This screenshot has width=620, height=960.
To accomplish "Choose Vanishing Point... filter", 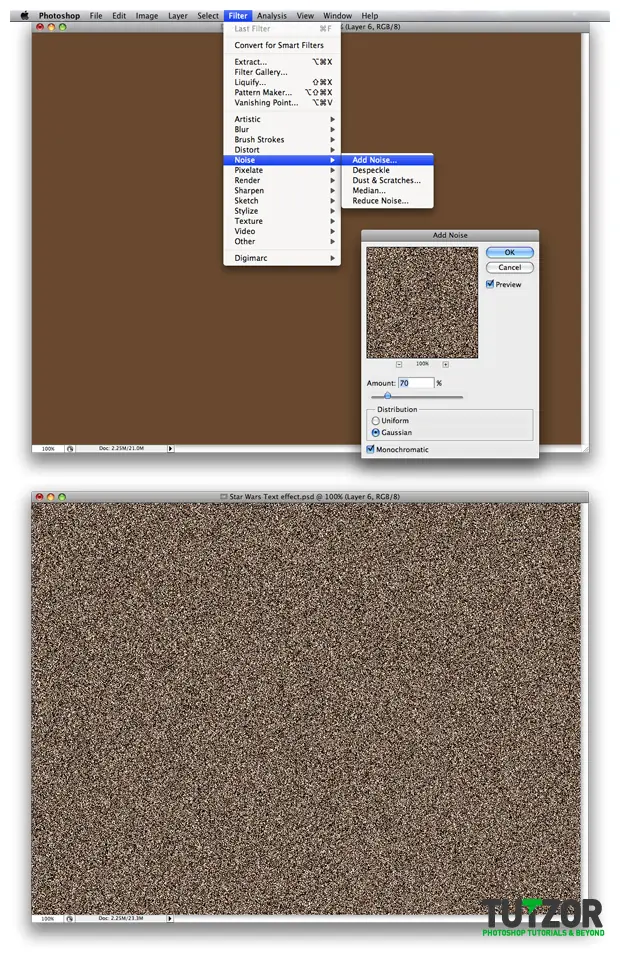I will point(282,102).
